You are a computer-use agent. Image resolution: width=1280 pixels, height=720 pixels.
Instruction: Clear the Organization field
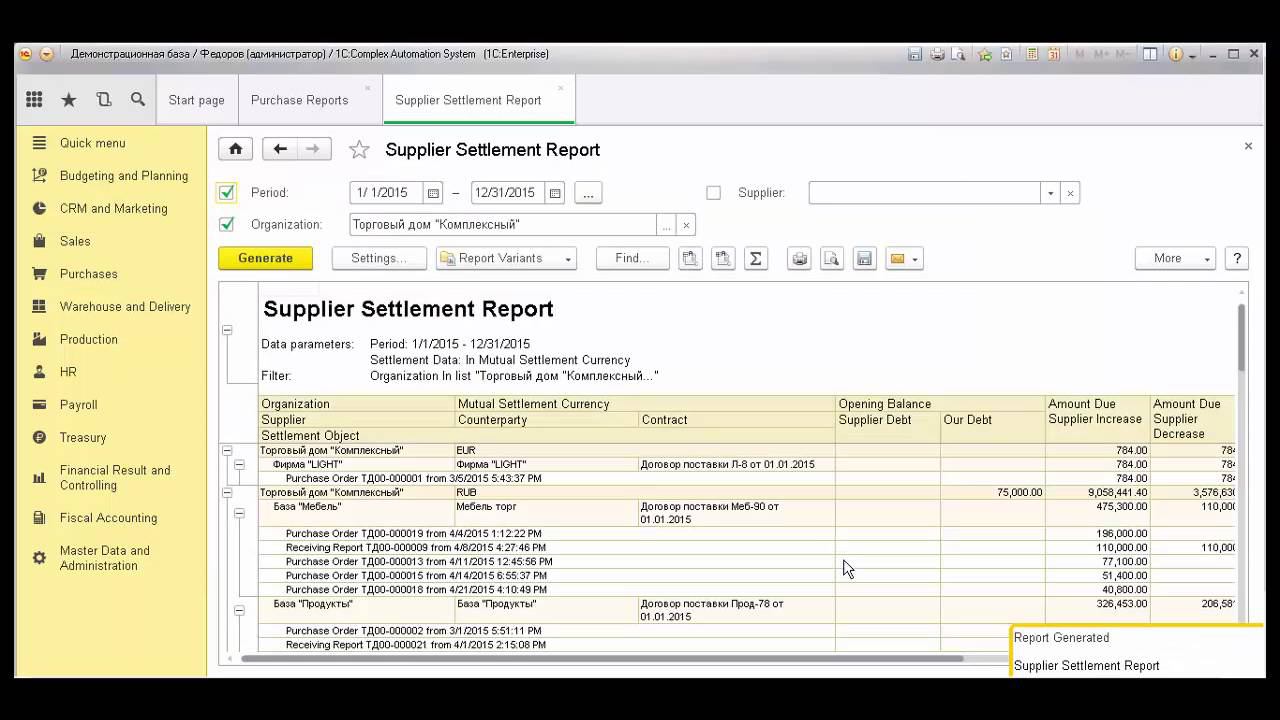click(x=686, y=225)
